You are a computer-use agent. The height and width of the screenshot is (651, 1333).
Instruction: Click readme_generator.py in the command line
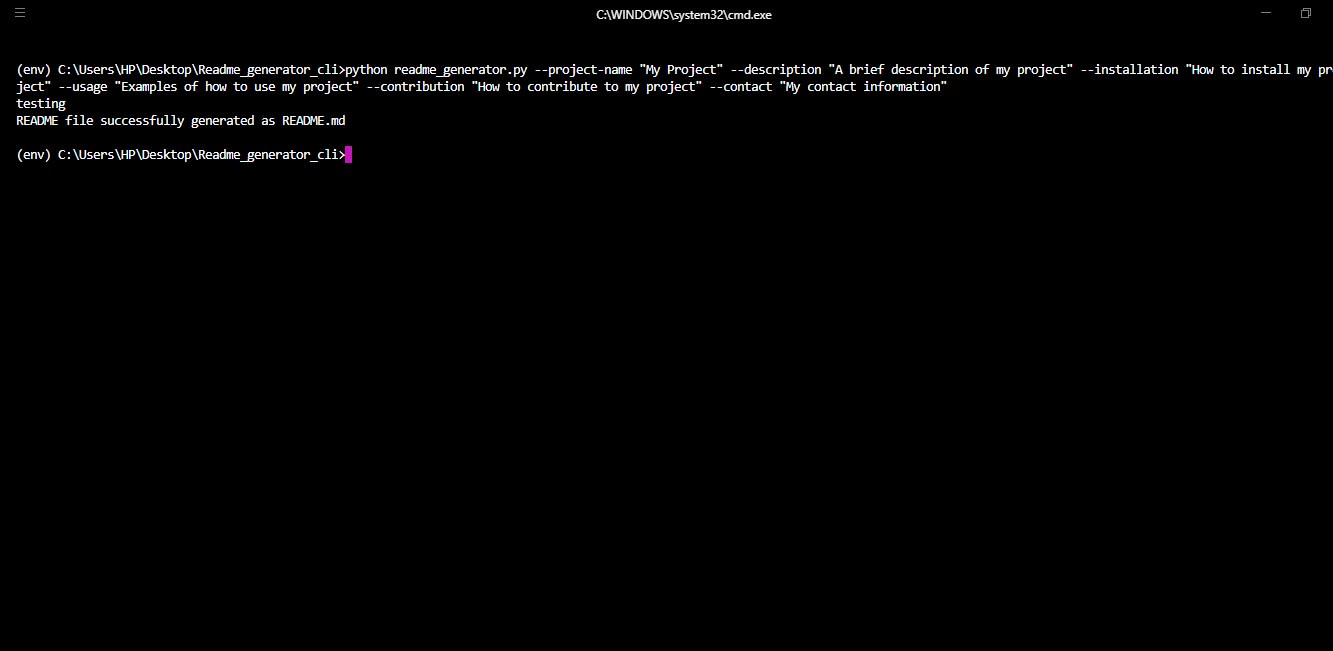pyautogui.click(x=460, y=70)
